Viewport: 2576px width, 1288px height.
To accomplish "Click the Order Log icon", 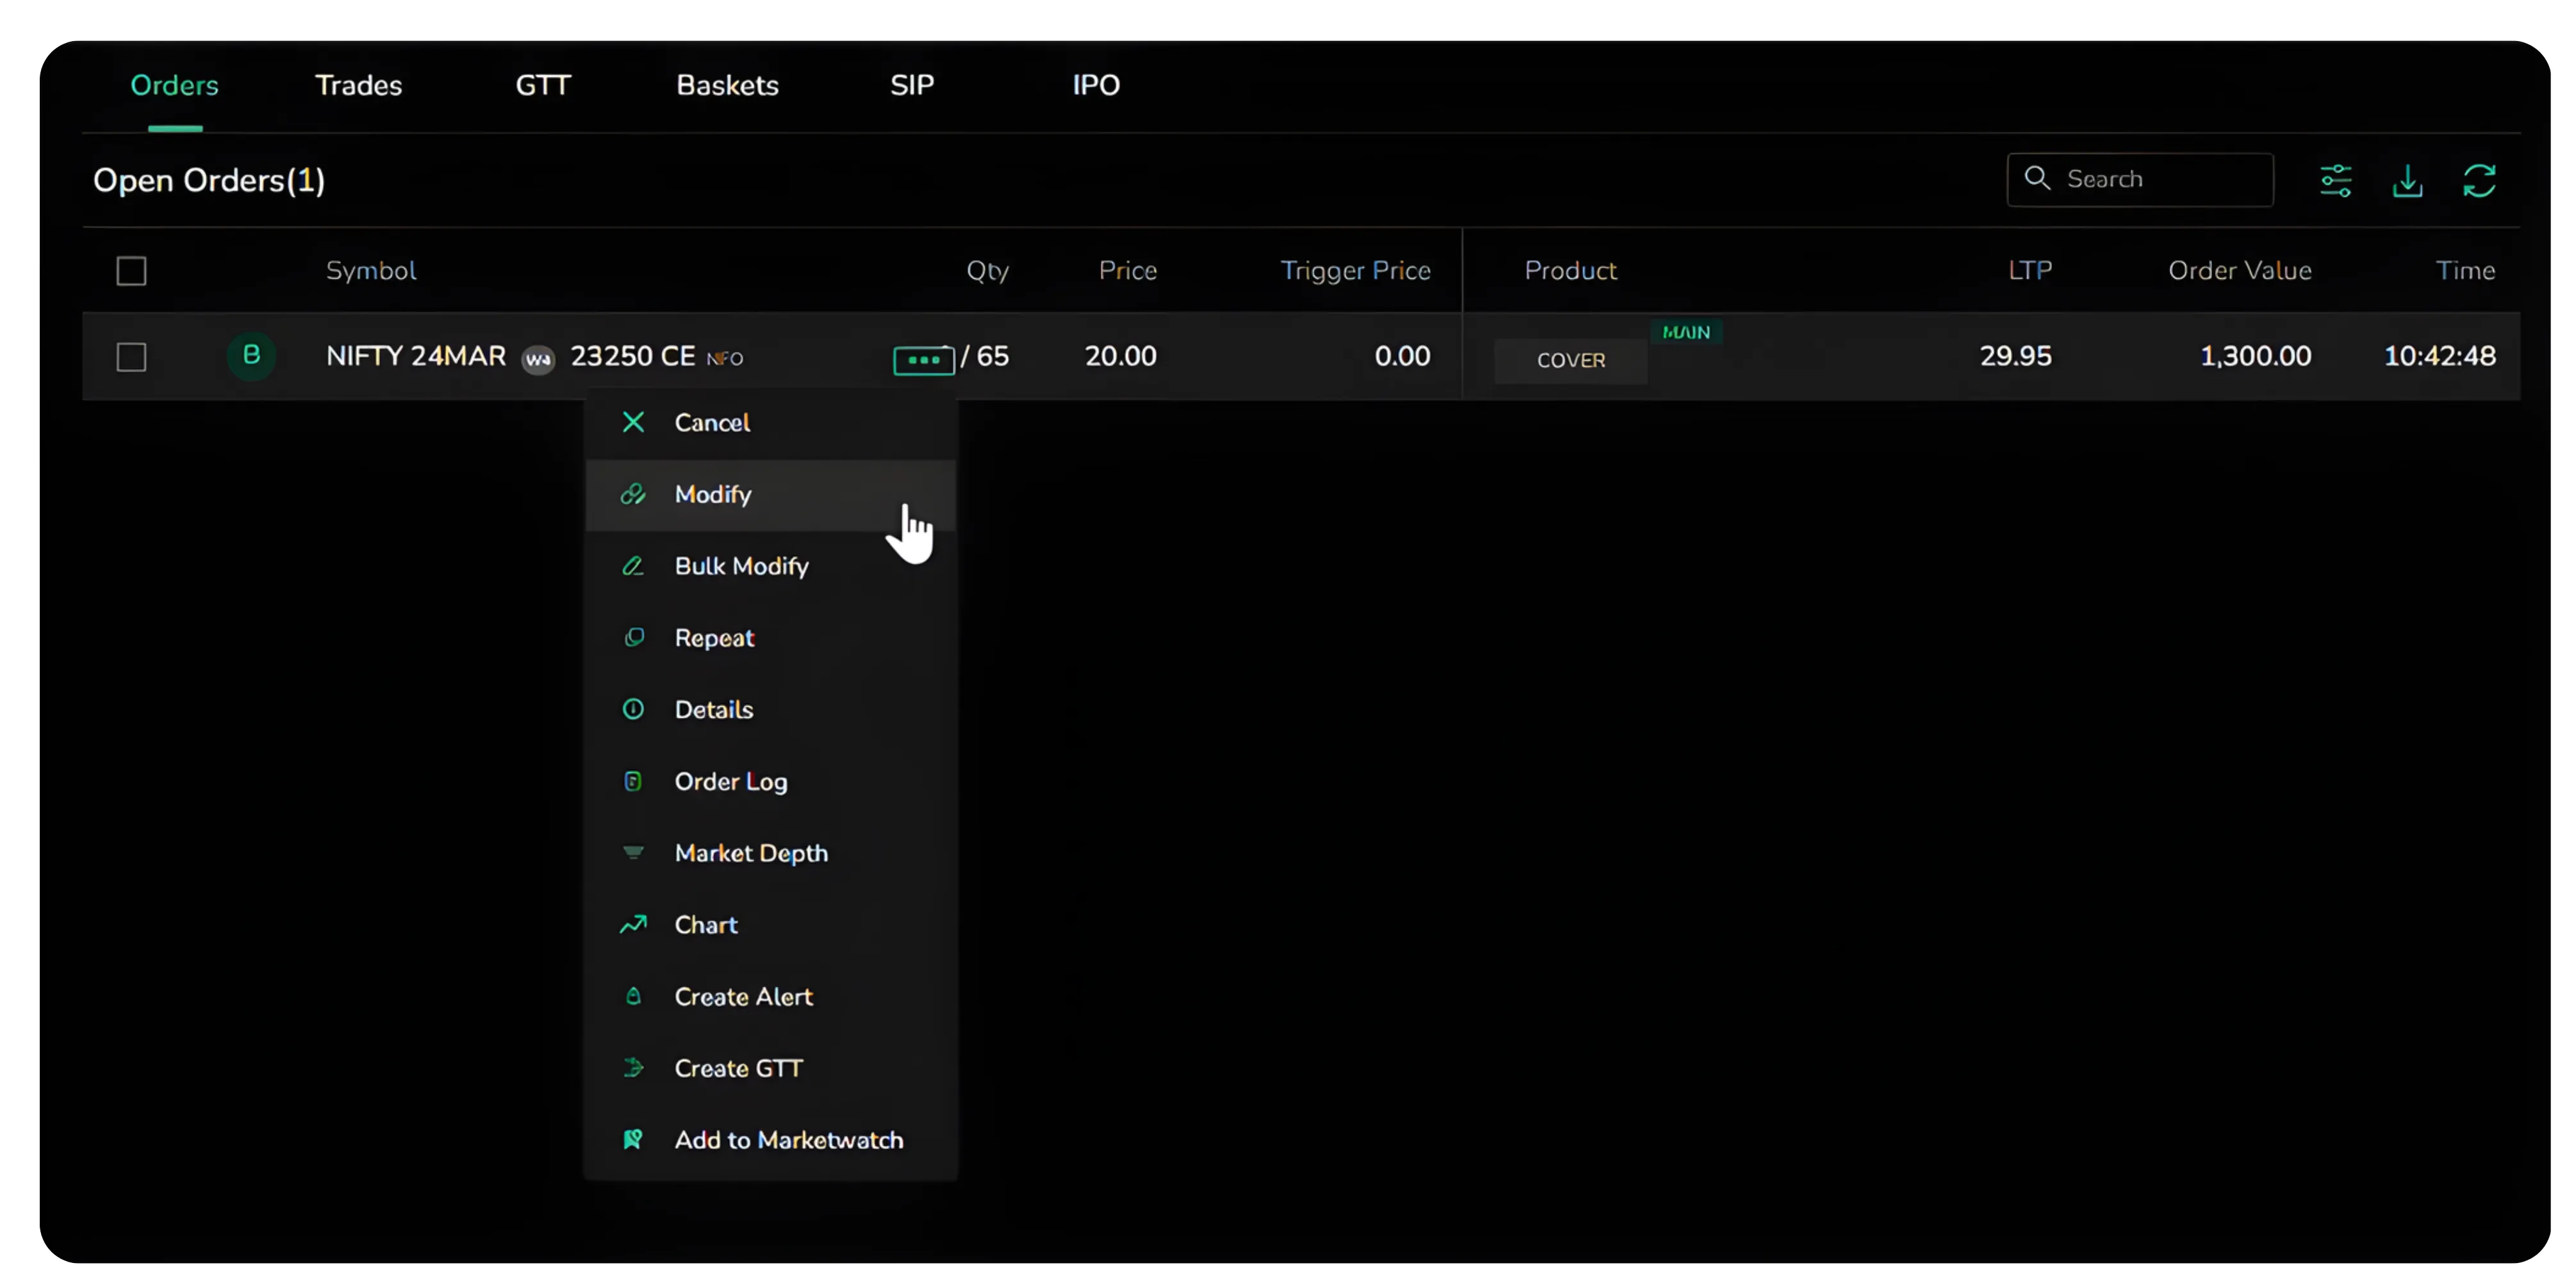I will (634, 781).
